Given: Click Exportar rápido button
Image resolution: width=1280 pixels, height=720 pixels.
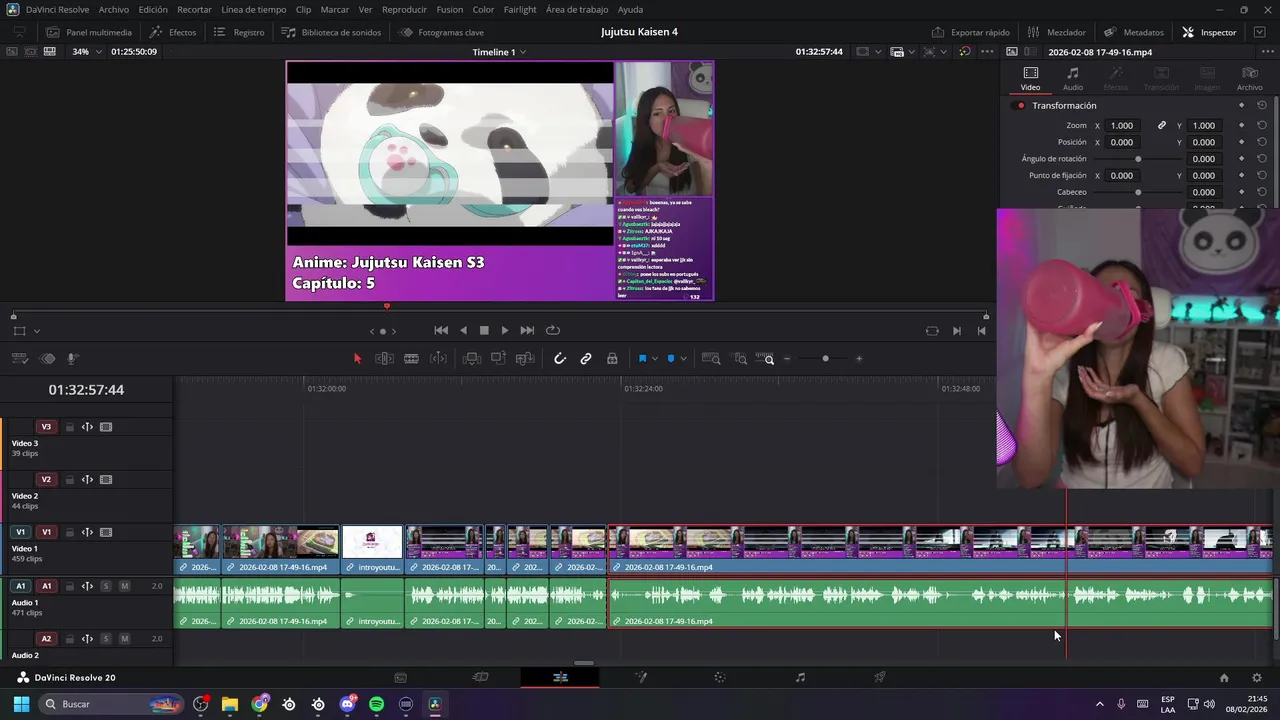Looking at the screenshot, I should pos(970,32).
